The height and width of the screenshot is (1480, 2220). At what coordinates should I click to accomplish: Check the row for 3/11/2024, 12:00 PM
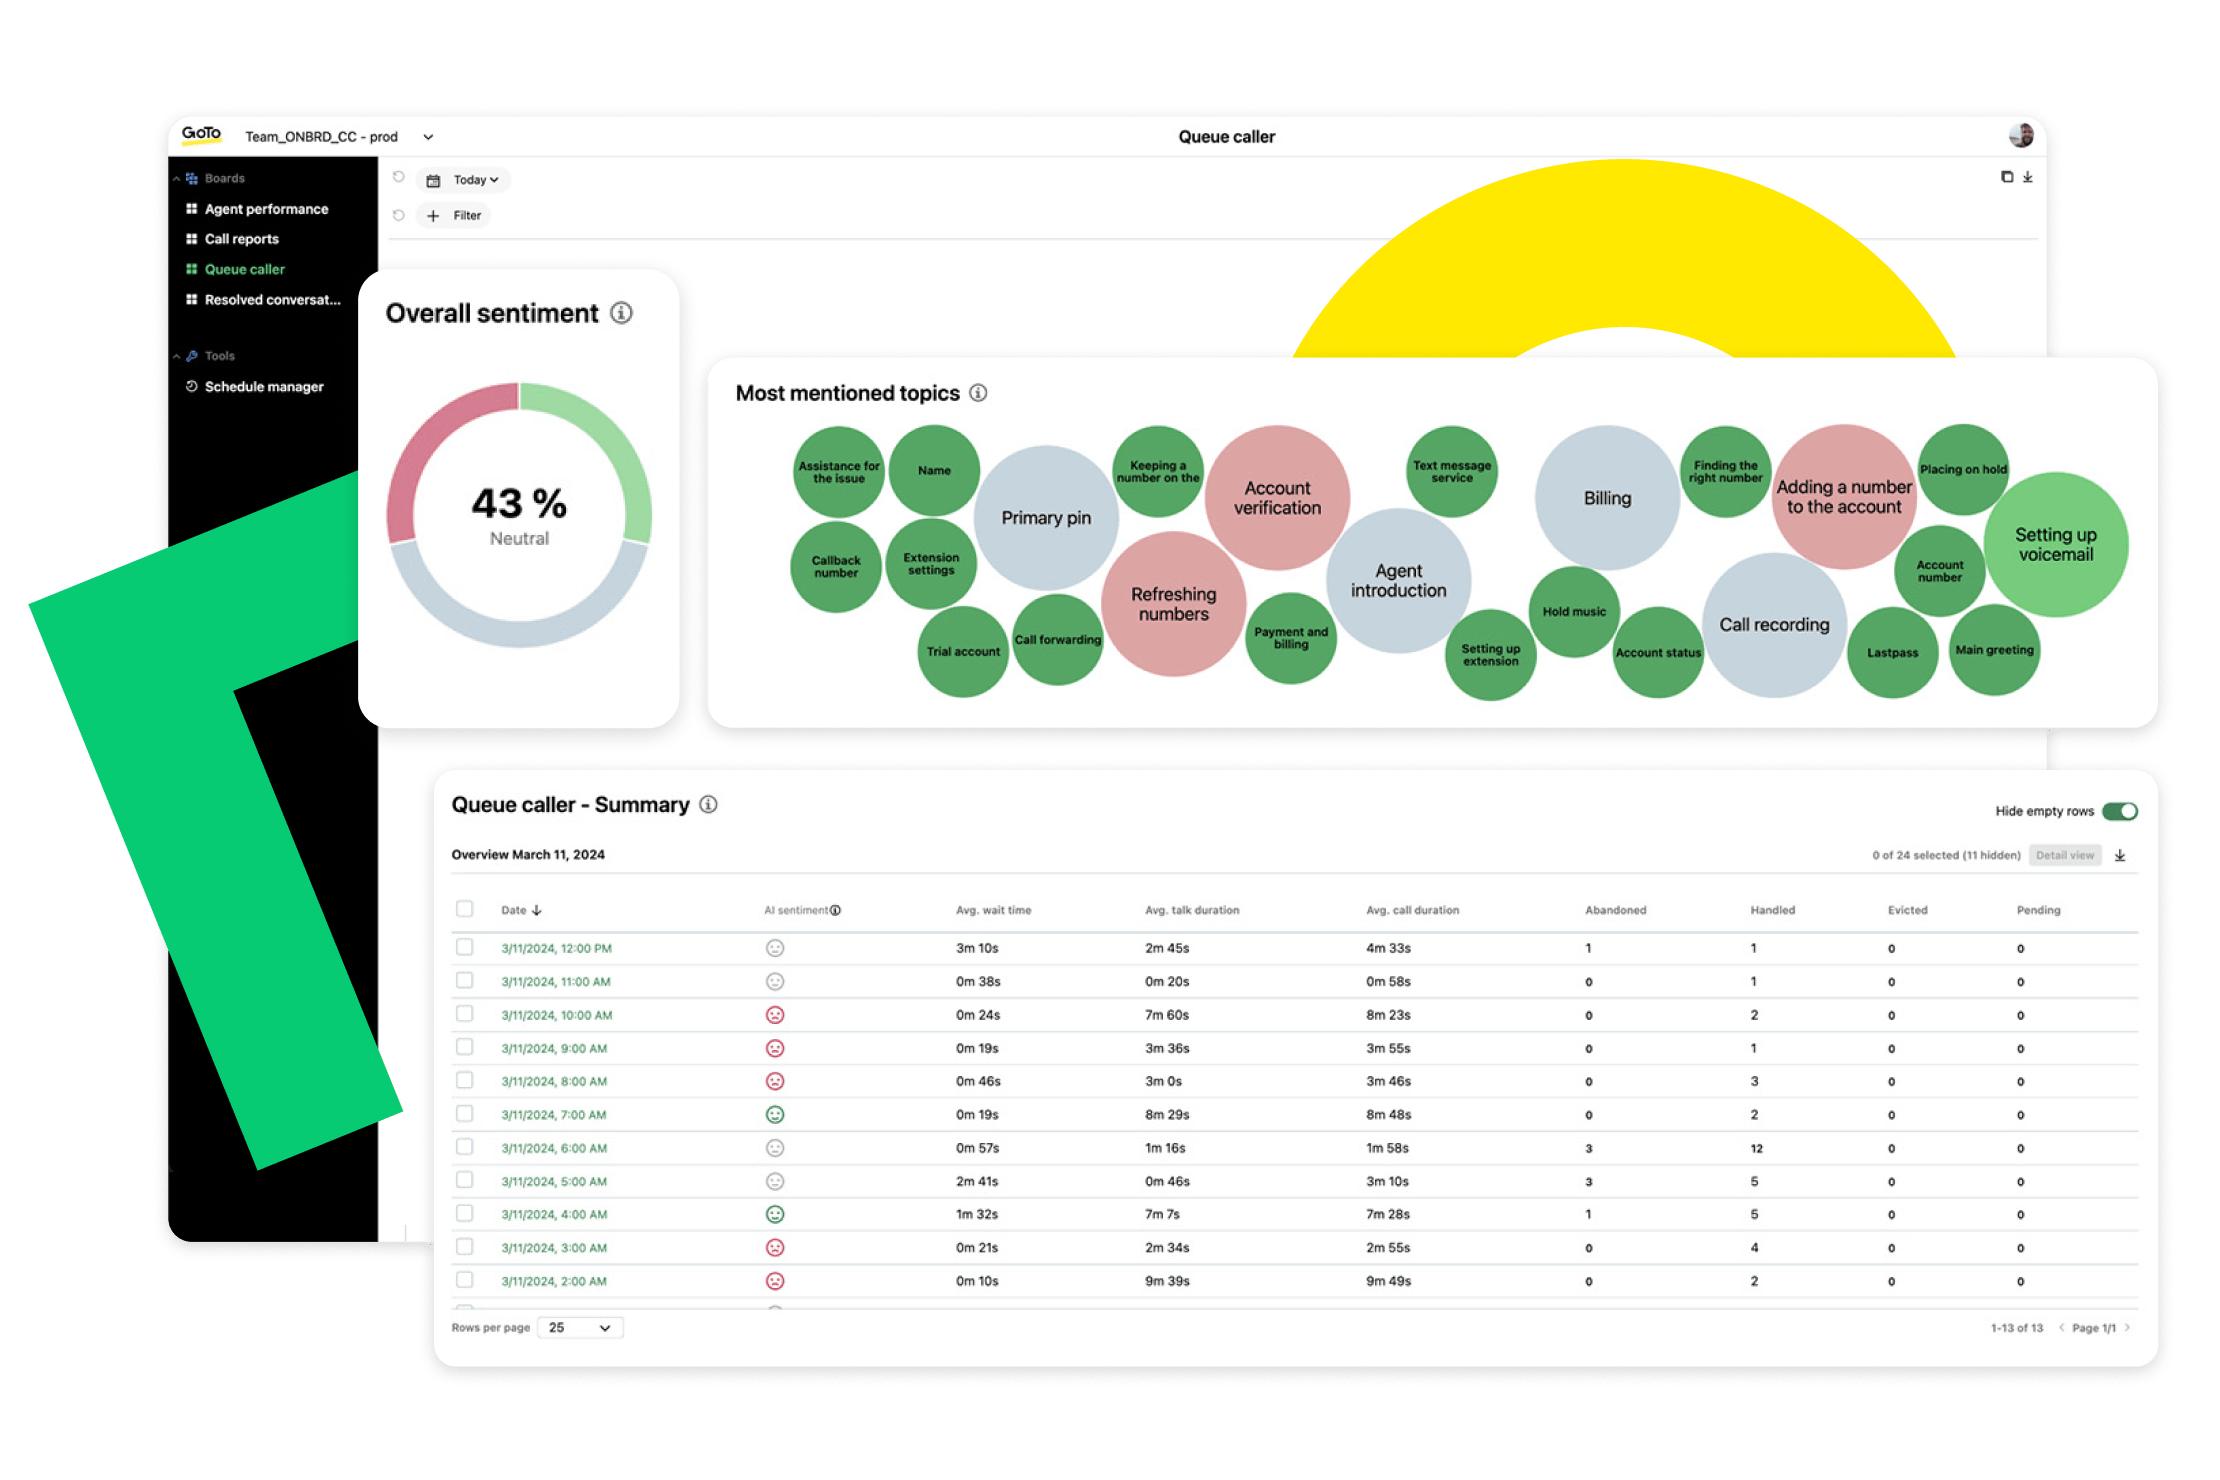click(465, 947)
